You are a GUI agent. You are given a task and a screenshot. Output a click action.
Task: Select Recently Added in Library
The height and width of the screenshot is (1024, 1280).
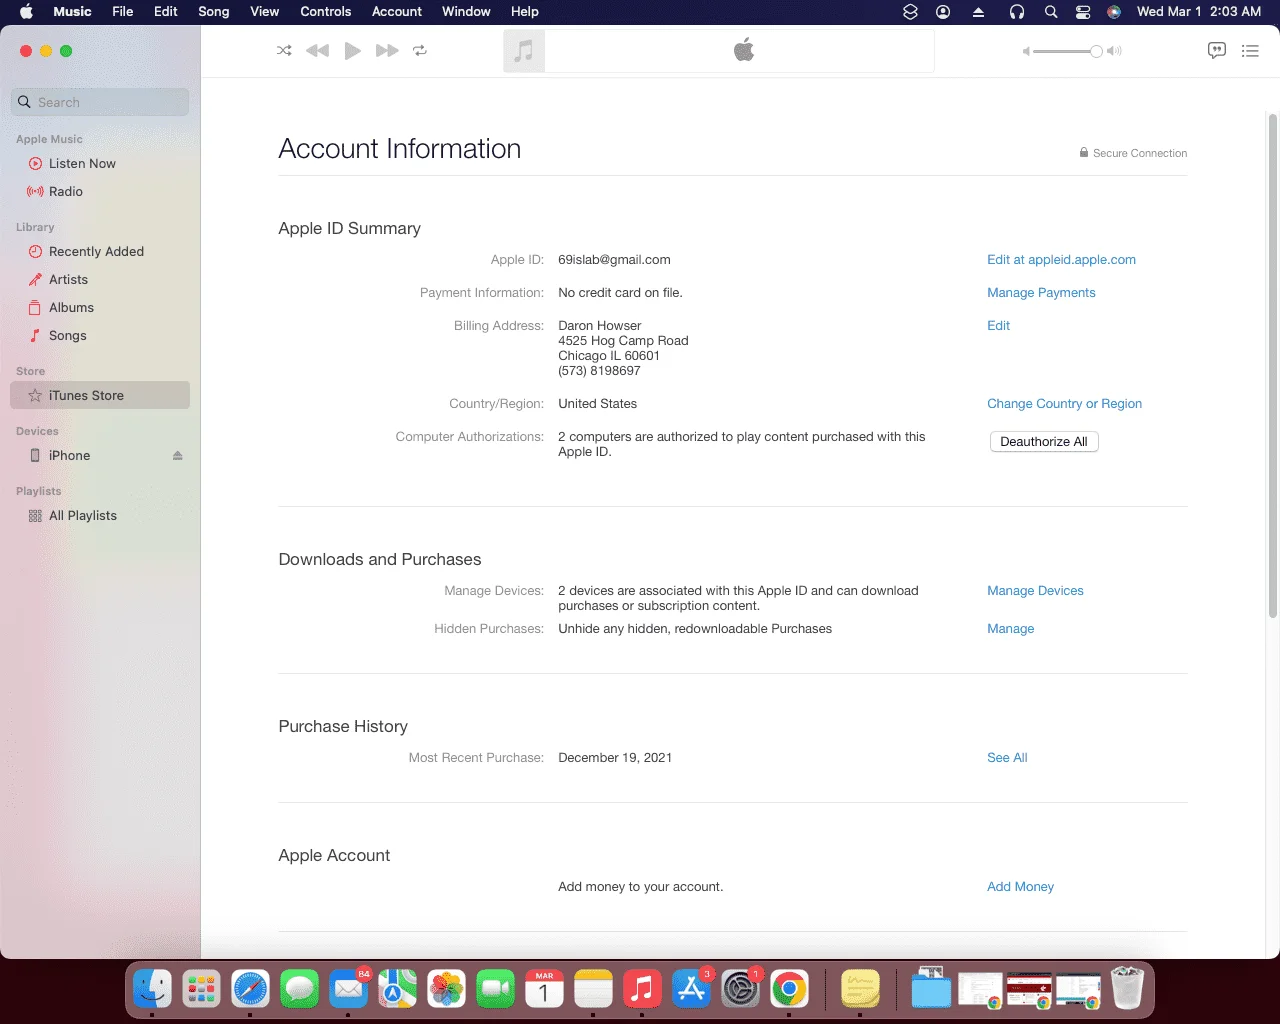96,251
